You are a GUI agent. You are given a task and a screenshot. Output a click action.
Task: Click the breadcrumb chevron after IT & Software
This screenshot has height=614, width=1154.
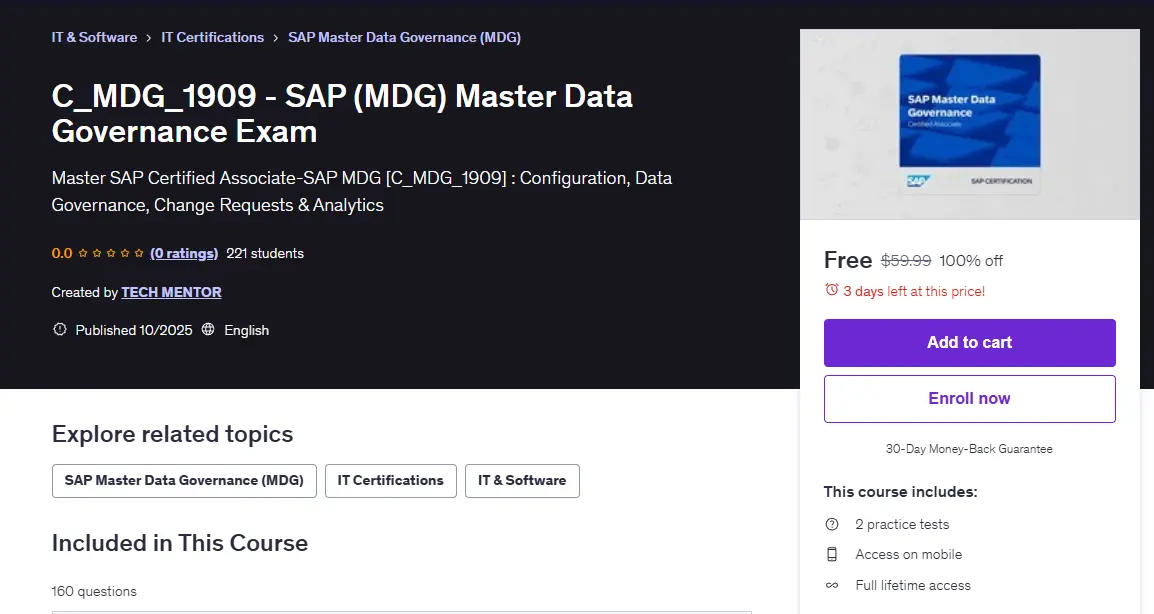149,38
